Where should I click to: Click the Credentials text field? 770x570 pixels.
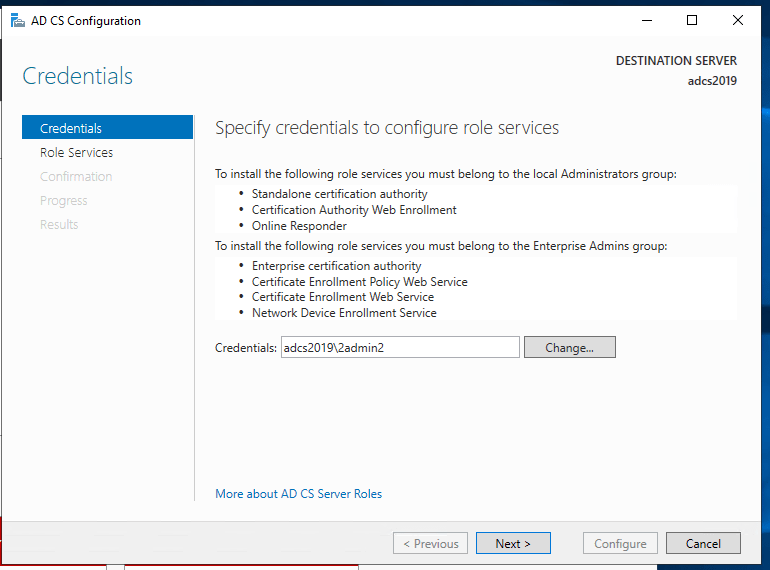(400, 347)
